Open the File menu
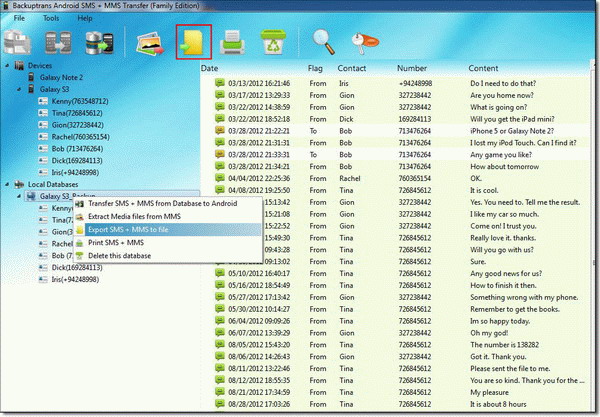The height and width of the screenshot is (417, 600). [x=19, y=18]
